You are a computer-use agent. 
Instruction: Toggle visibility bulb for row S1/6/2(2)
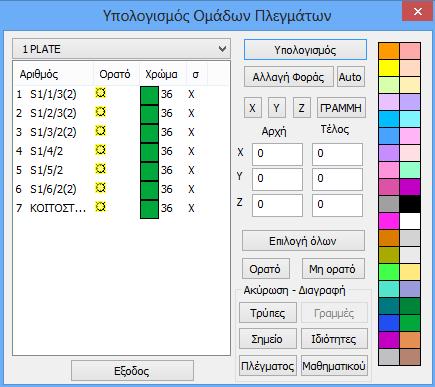100,188
